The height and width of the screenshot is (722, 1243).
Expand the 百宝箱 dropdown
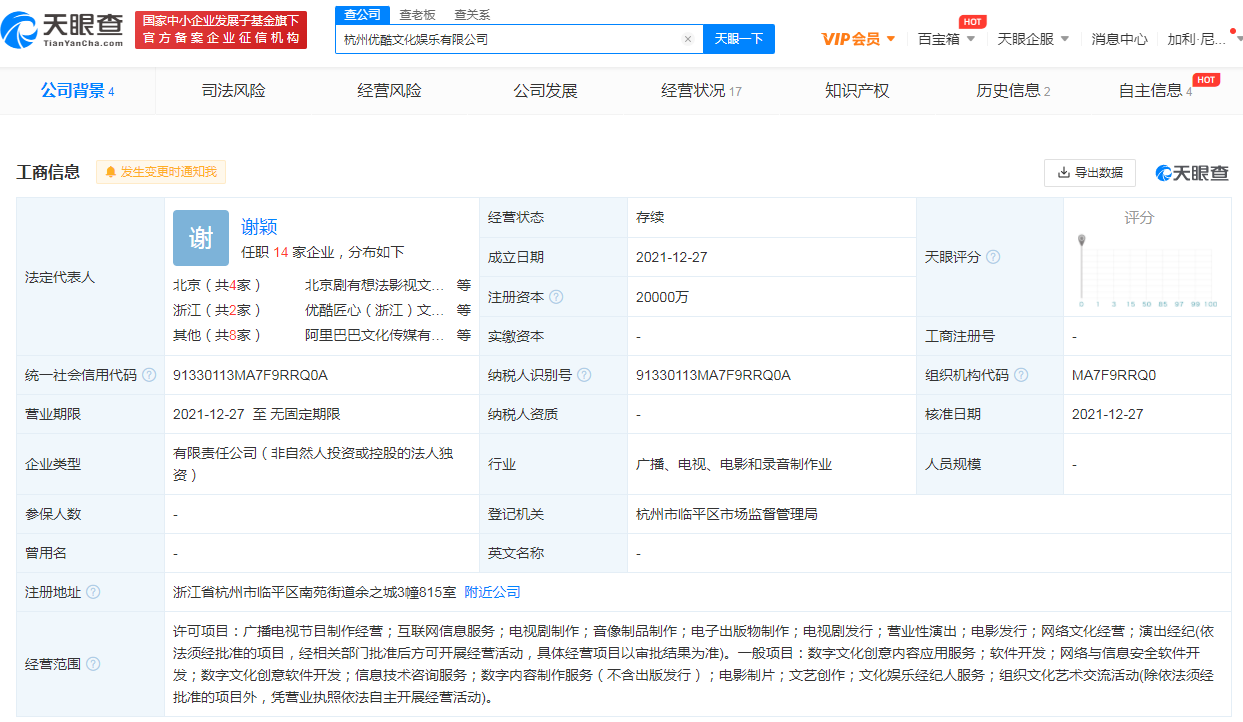946,38
